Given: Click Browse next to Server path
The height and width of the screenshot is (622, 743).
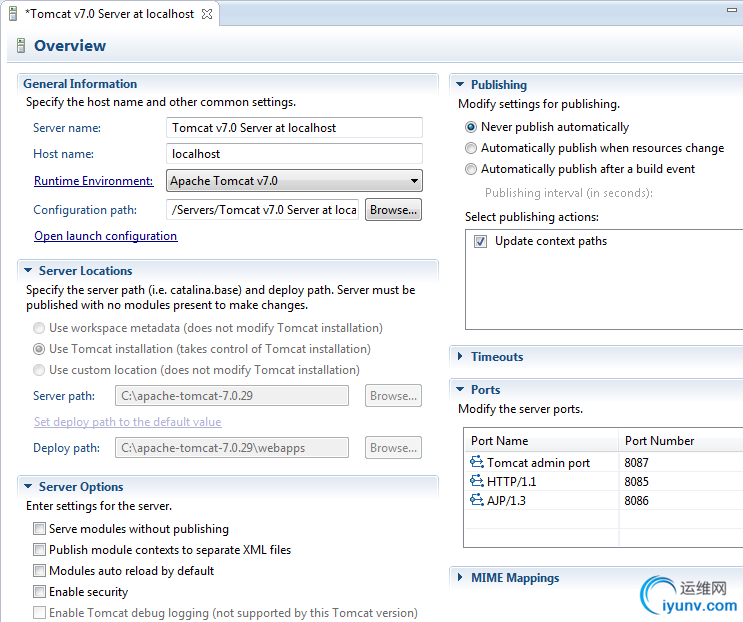Looking at the screenshot, I should tap(393, 396).
